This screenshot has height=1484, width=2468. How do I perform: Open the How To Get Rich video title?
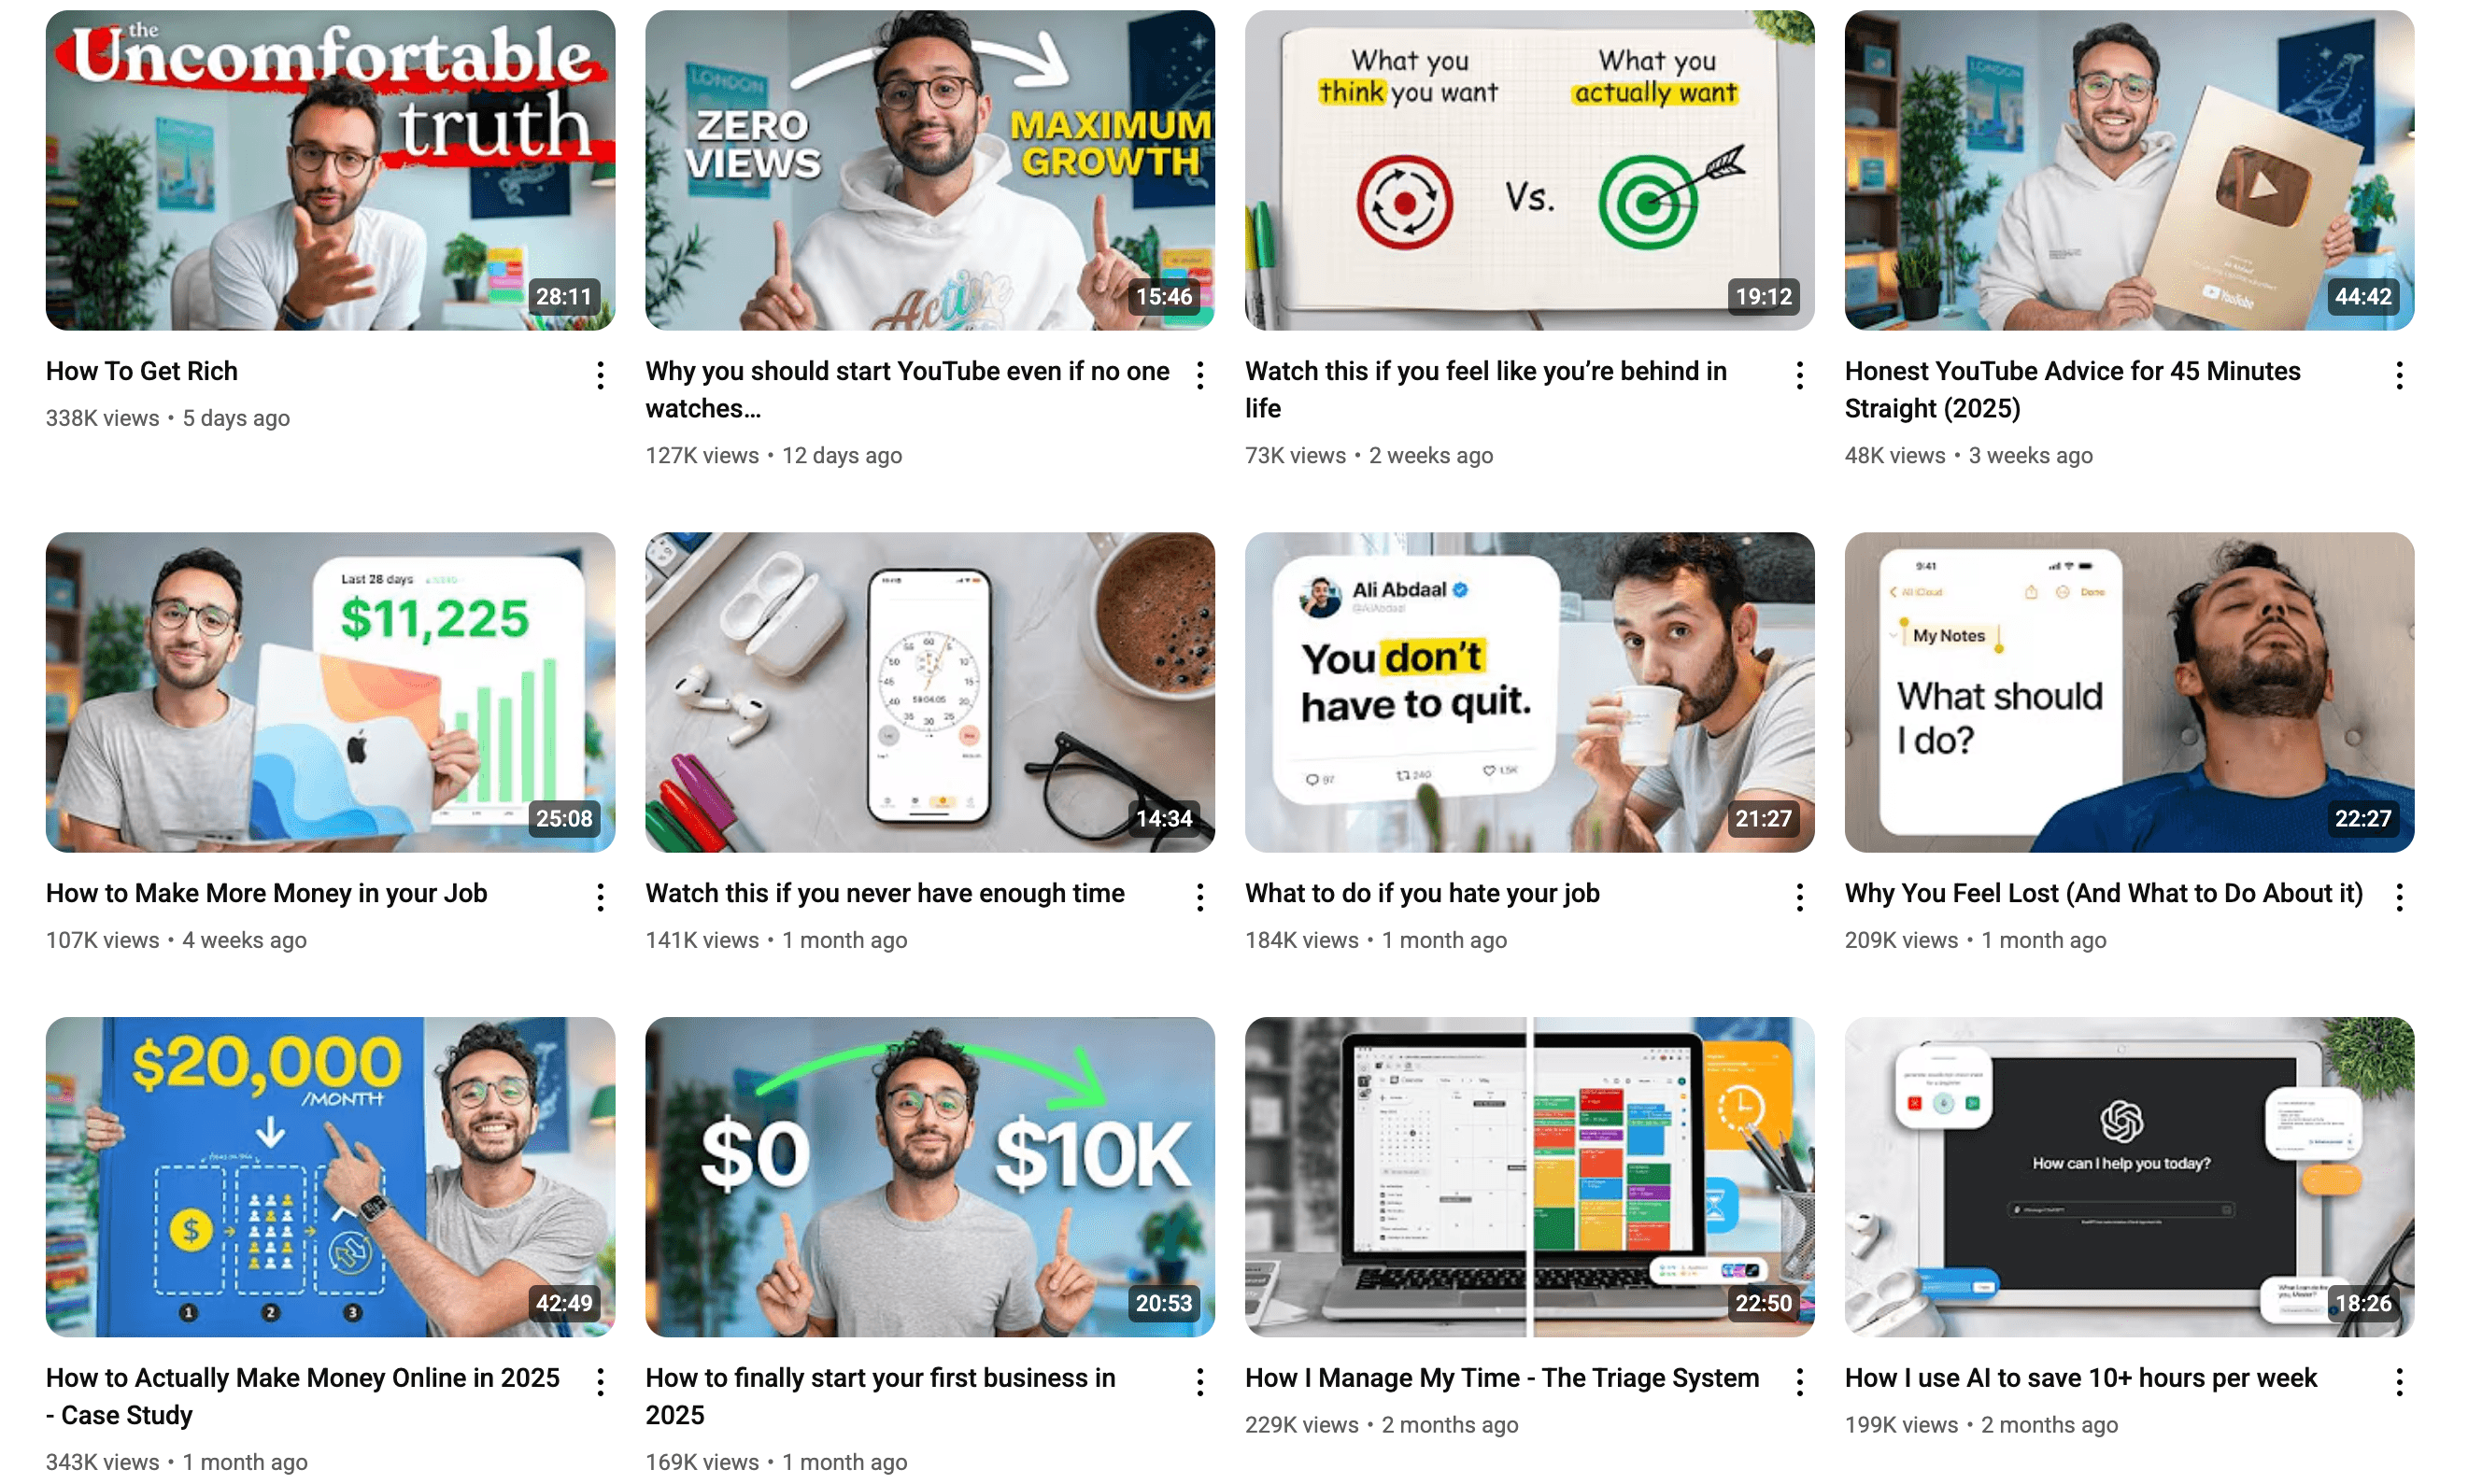[x=142, y=371]
